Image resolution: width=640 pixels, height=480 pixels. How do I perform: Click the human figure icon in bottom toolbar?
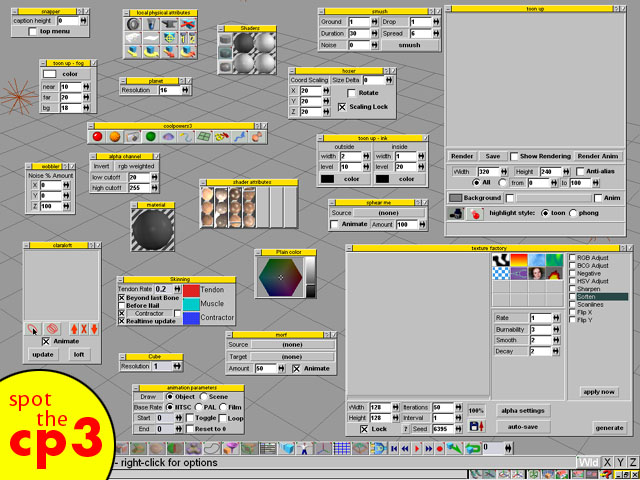point(304,449)
